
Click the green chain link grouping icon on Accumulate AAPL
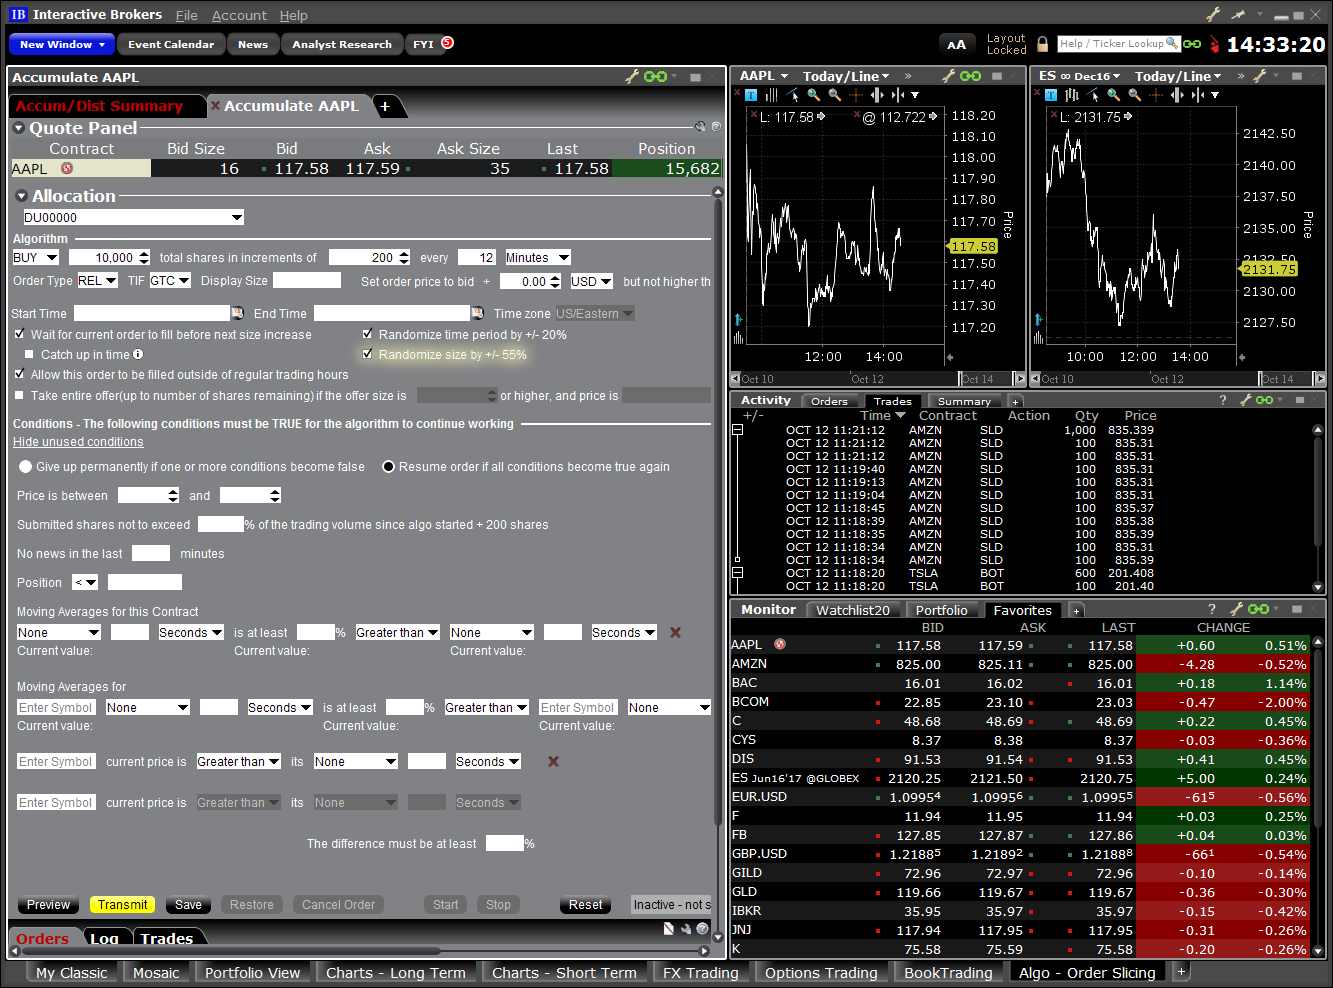click(x=657, y=77)
